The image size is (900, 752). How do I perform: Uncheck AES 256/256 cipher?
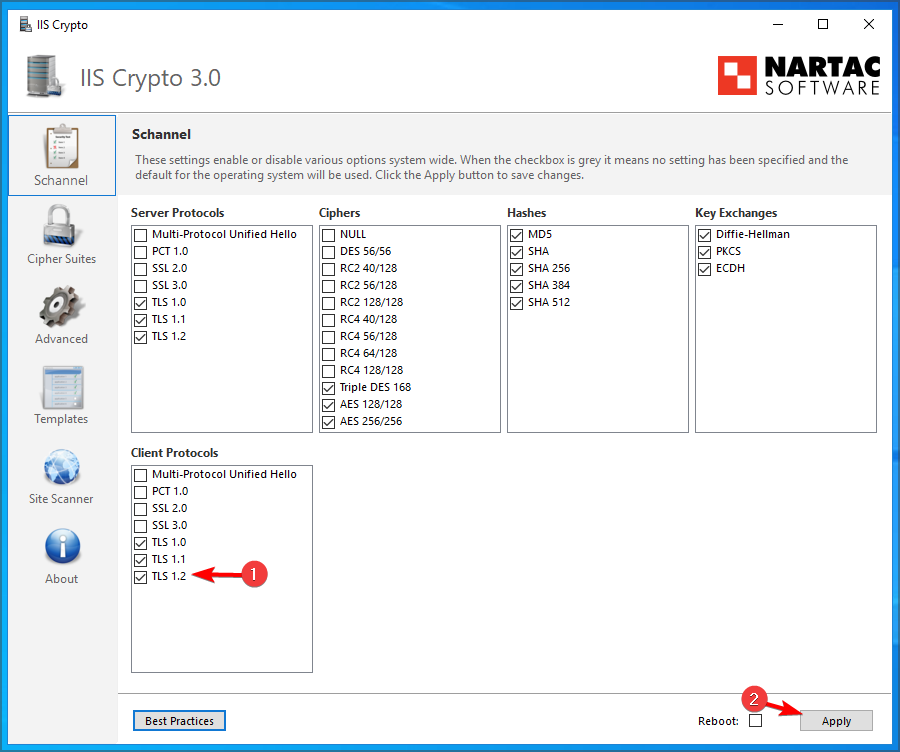[x=328, y=421]
